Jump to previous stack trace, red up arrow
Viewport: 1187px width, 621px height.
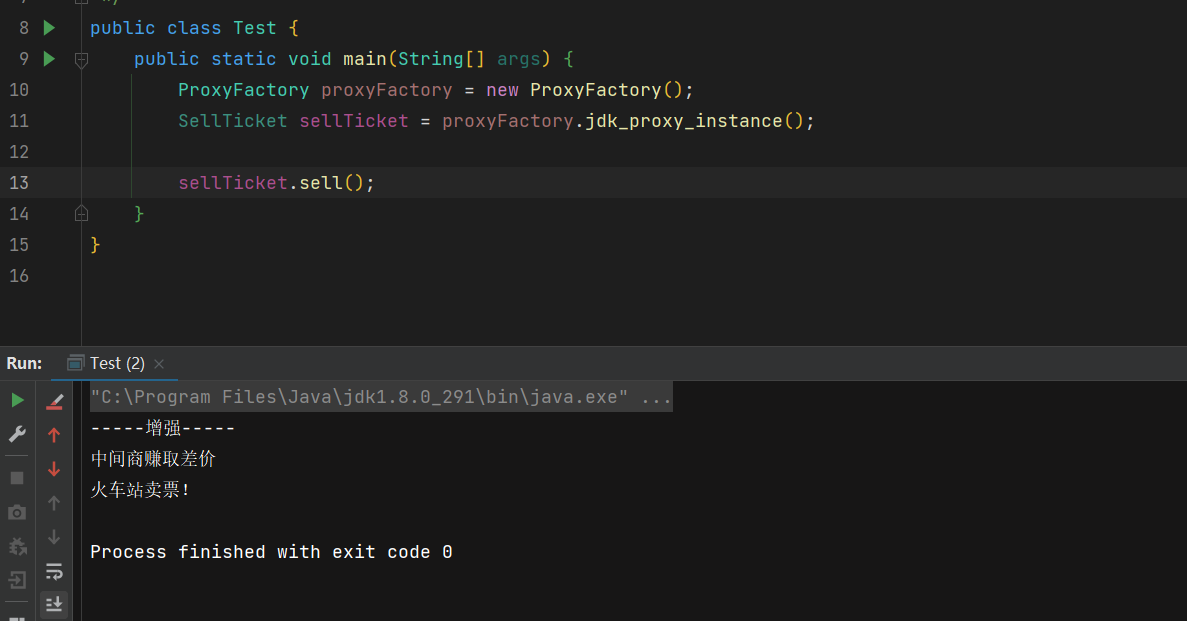[55, 435]
